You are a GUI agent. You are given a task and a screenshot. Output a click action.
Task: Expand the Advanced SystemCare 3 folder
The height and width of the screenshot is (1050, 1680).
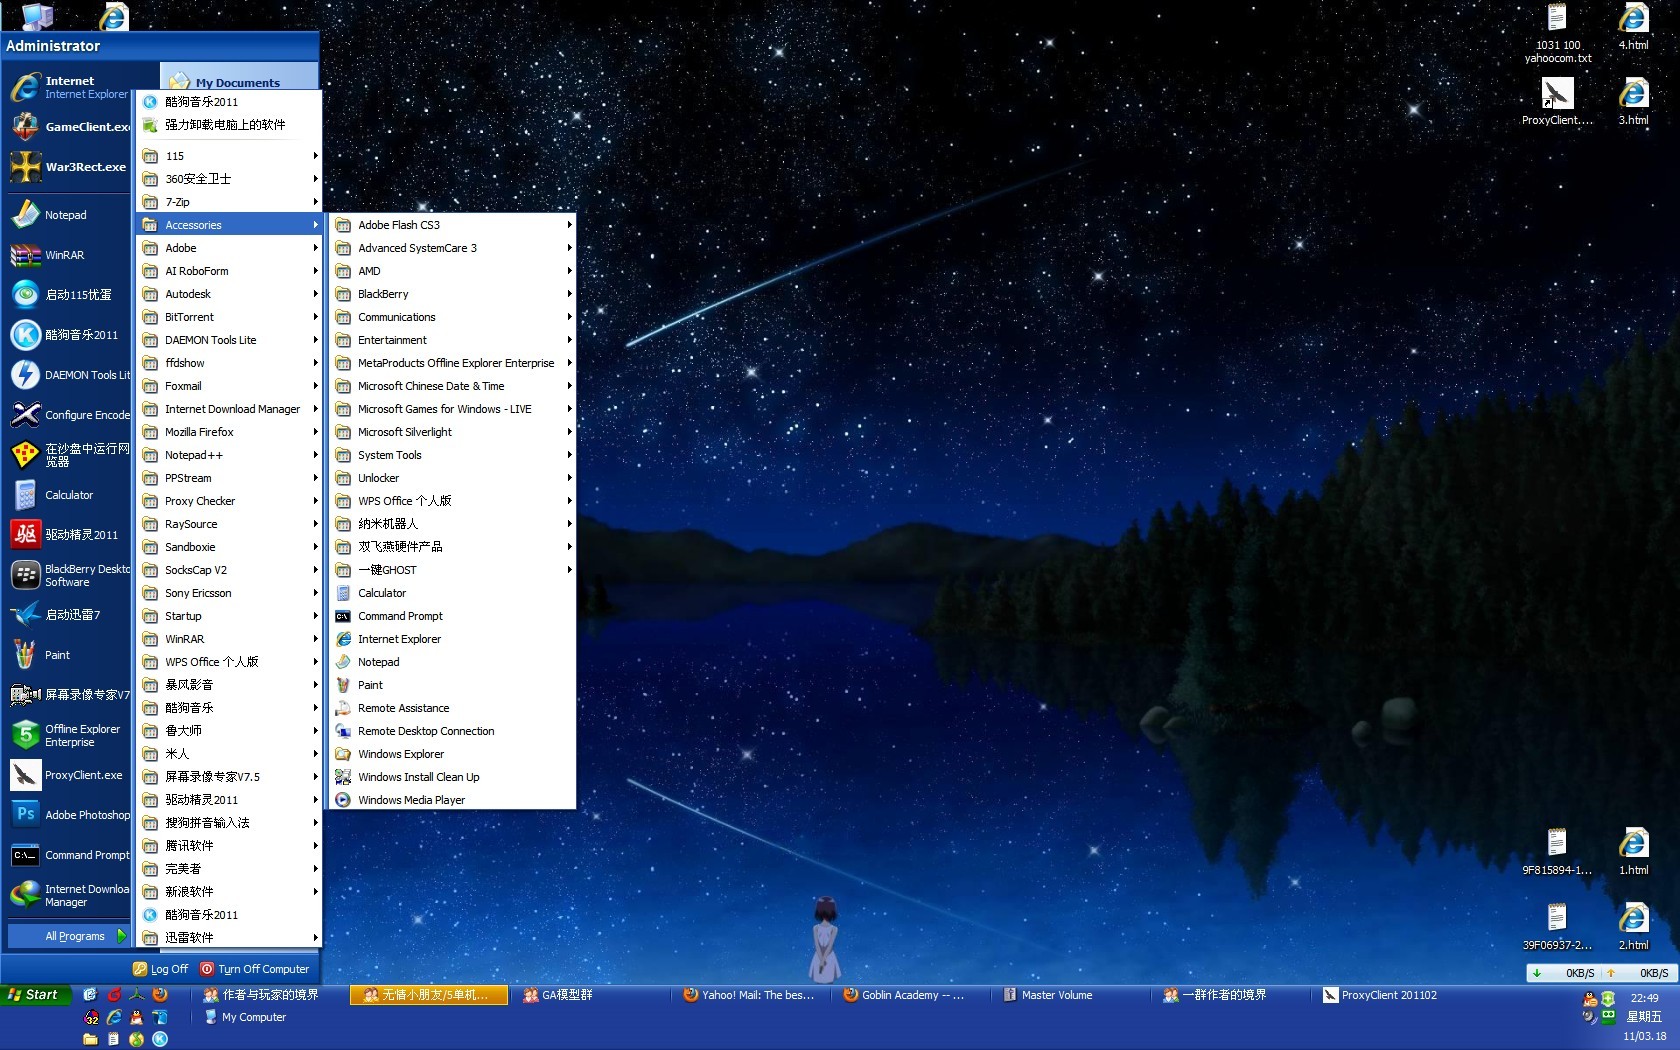[453, 248]
